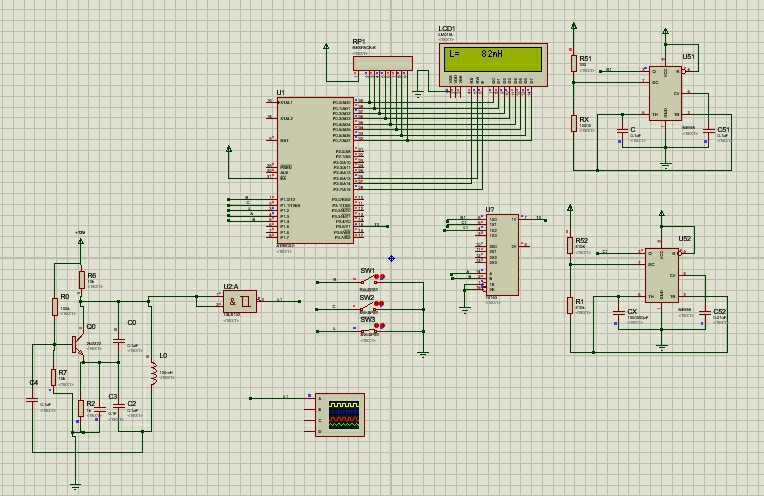
Task: Click the 'U52' reference label
Action: point(685,238)
